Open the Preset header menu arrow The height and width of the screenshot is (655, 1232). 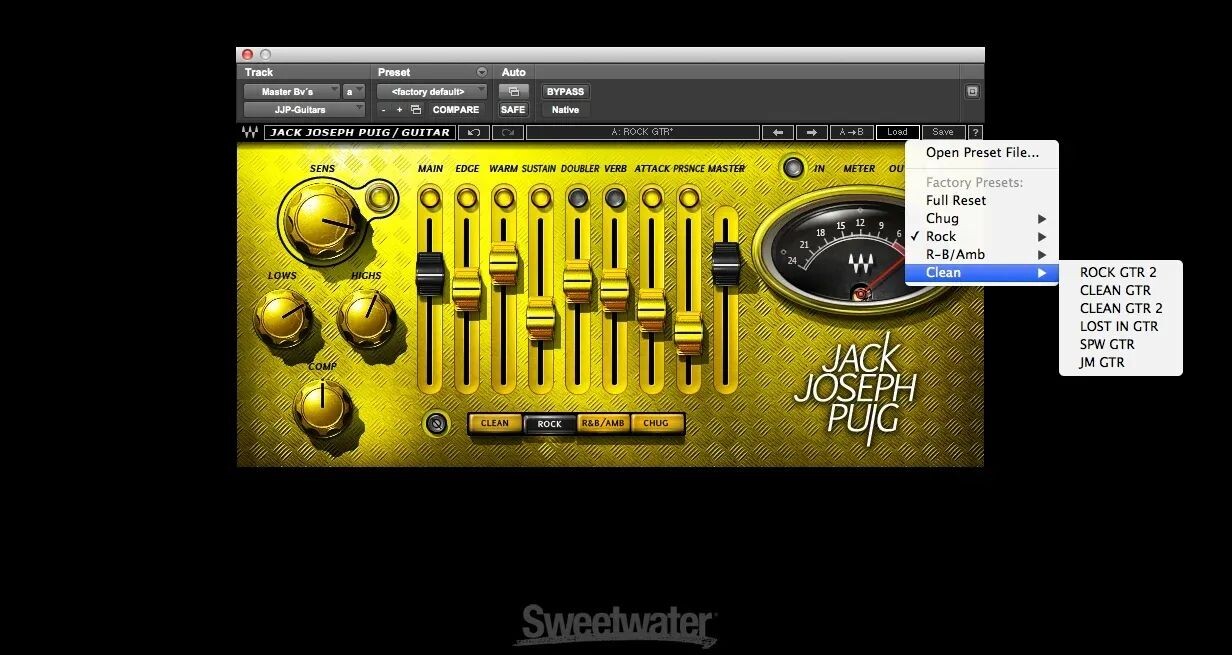tap(482, 72)
